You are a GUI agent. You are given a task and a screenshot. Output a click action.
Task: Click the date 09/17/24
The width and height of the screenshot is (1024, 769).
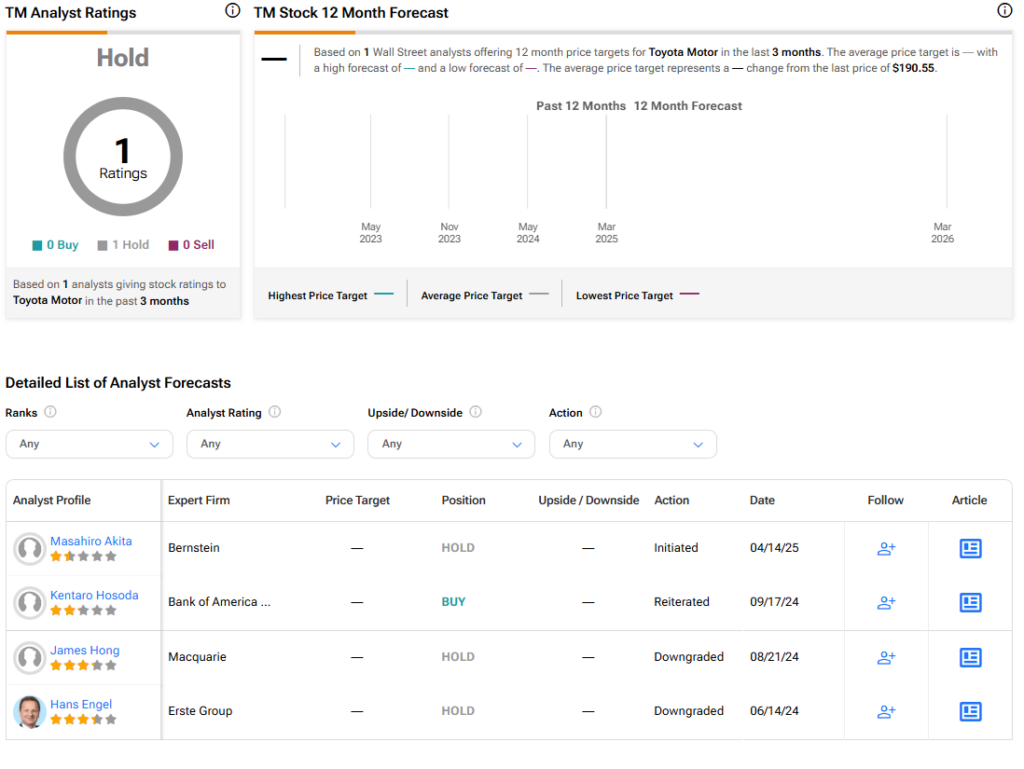pyautogui.click(x=774, y=602)
